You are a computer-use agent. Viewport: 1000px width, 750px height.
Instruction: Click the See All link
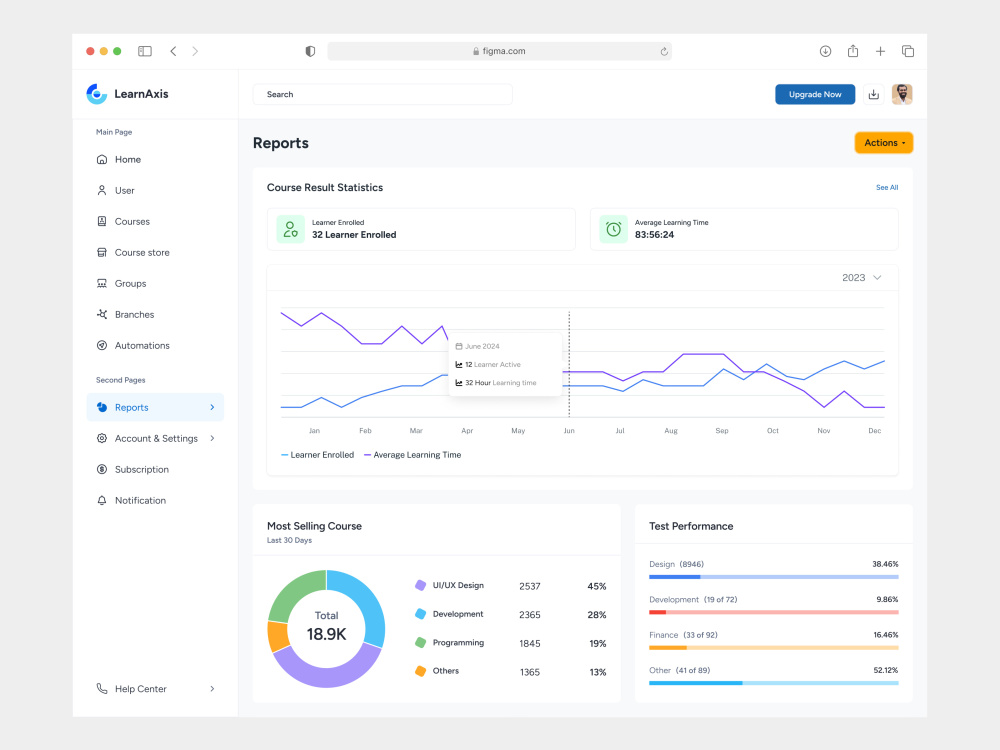tap(886, 188)
